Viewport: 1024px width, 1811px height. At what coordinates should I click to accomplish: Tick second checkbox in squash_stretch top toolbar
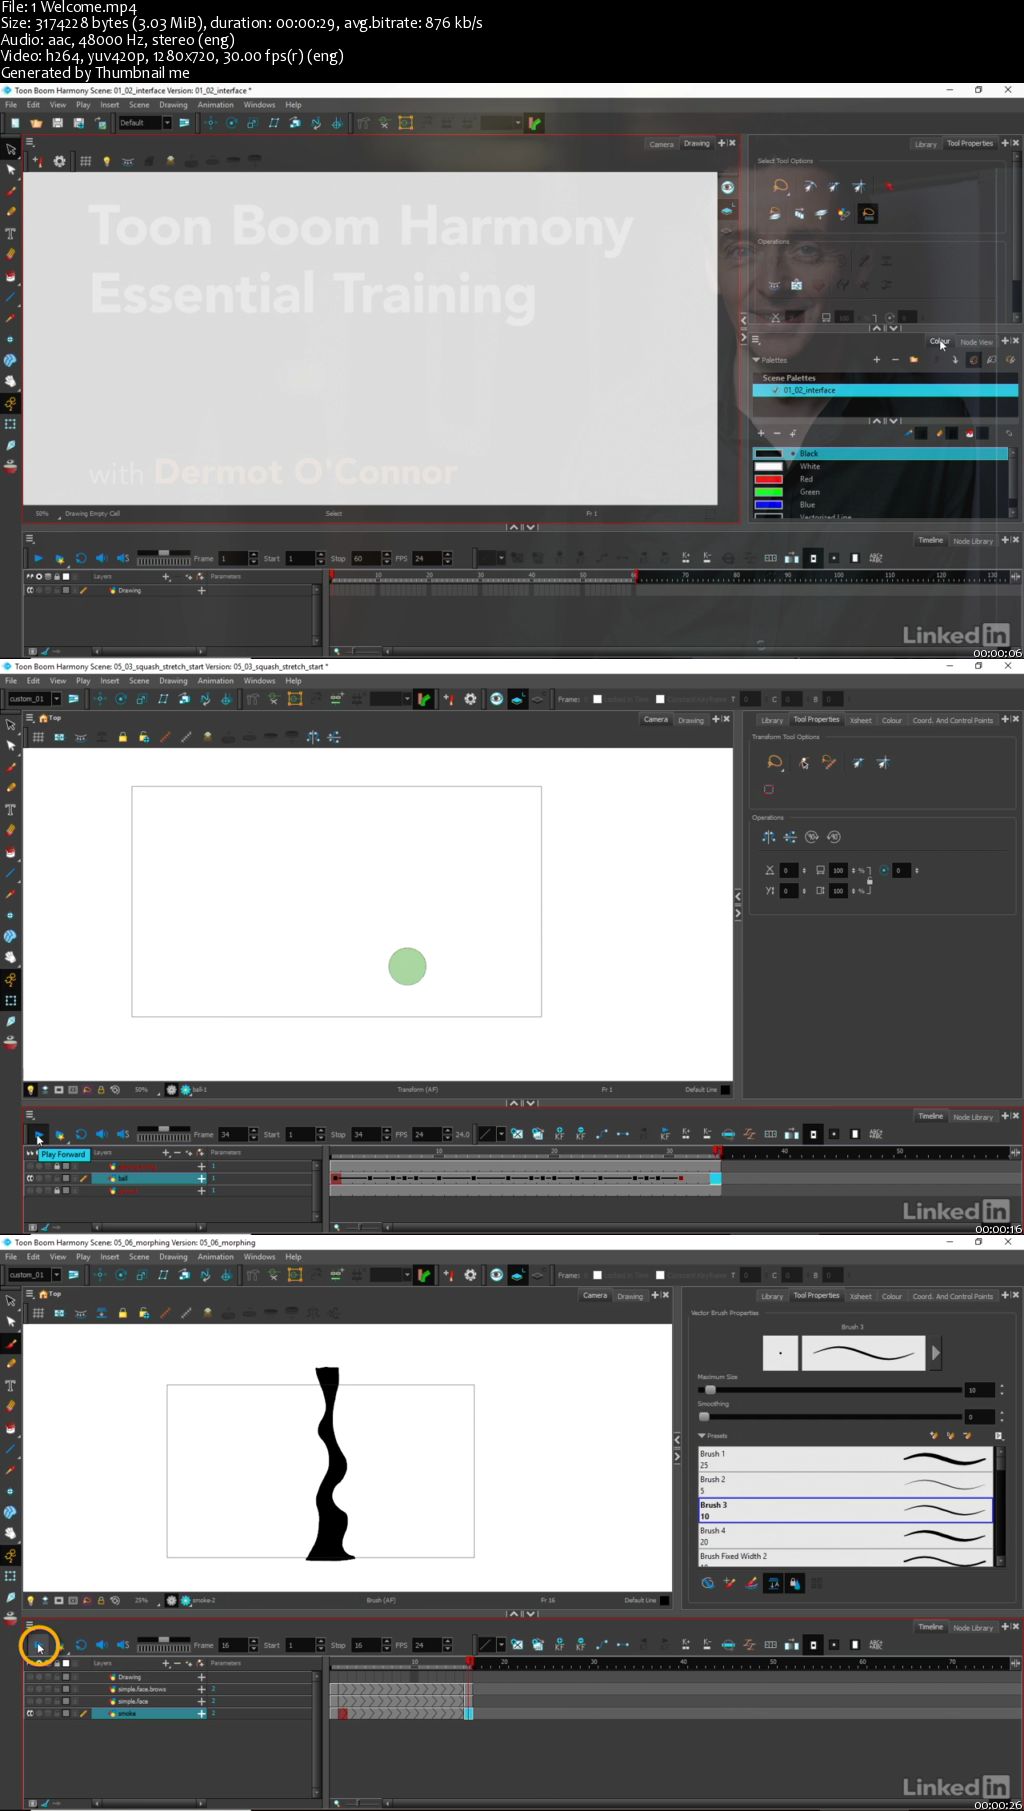(x=660, y=699)
